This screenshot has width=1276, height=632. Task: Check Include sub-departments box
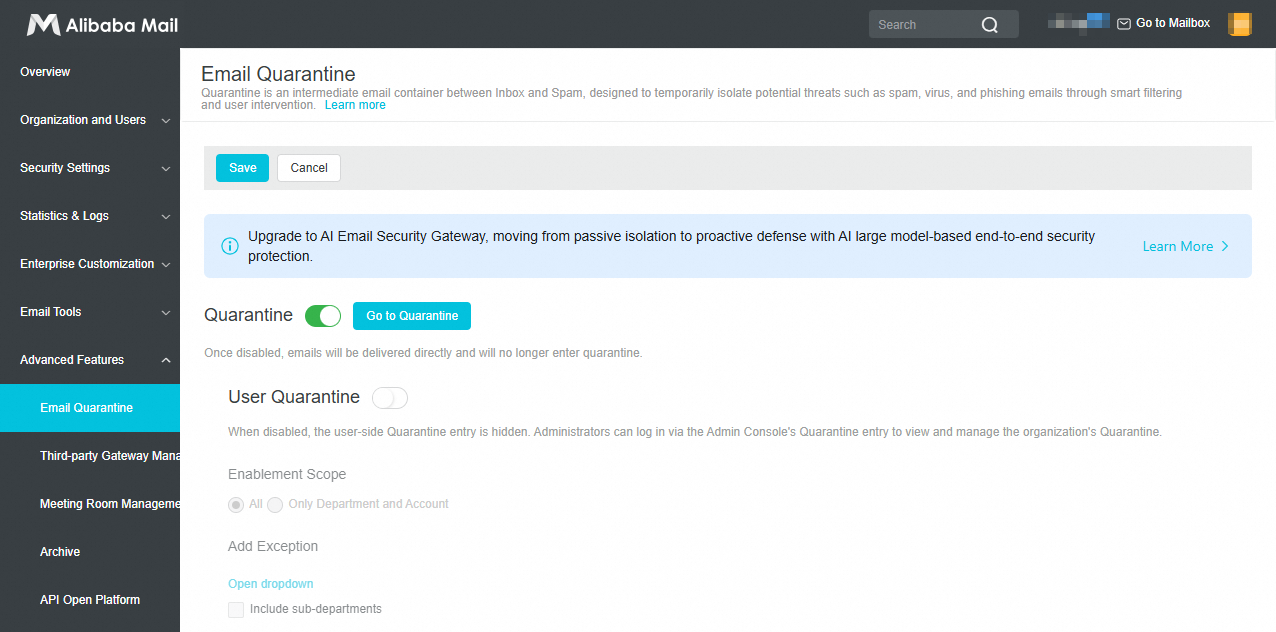click(x=236, y=610)
